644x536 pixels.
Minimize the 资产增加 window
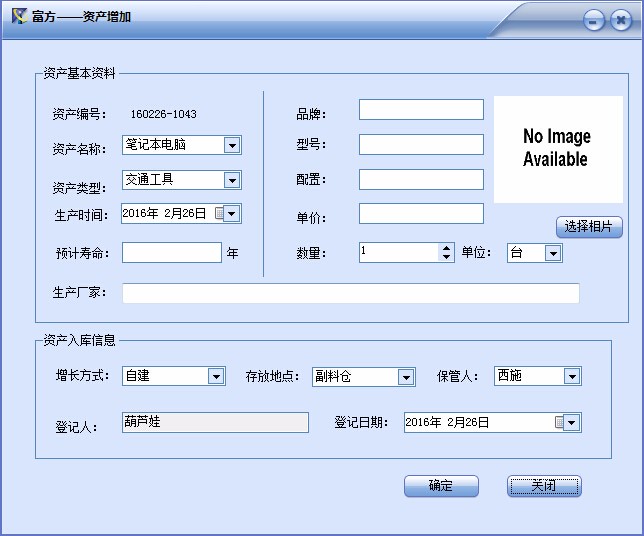pyautogui.click(x=594, y=21)
